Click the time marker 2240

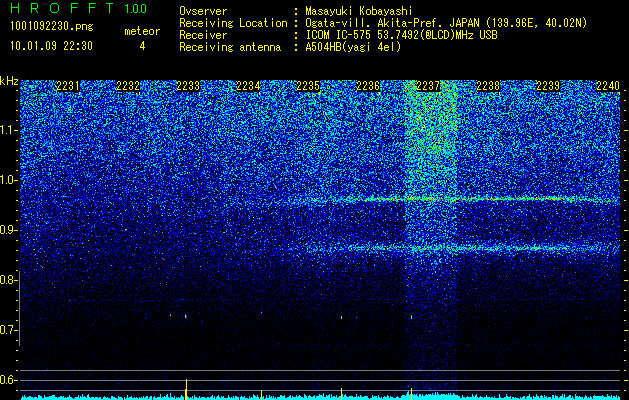(608, 86)
